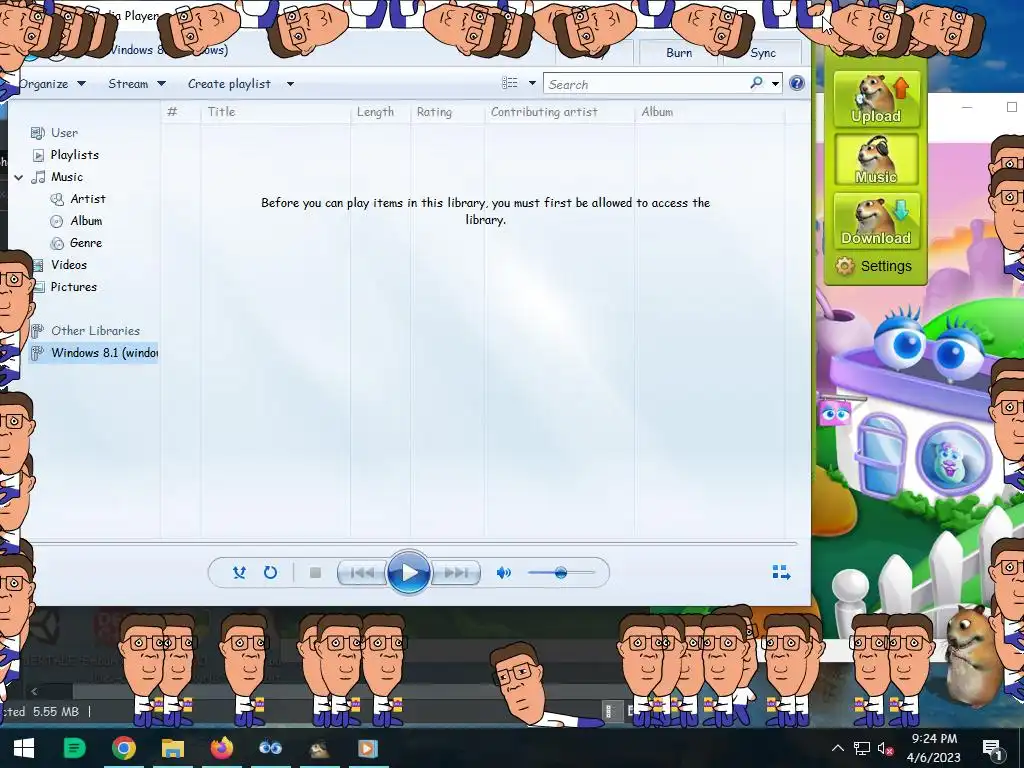Skip to previous track

tap(362, 573)
